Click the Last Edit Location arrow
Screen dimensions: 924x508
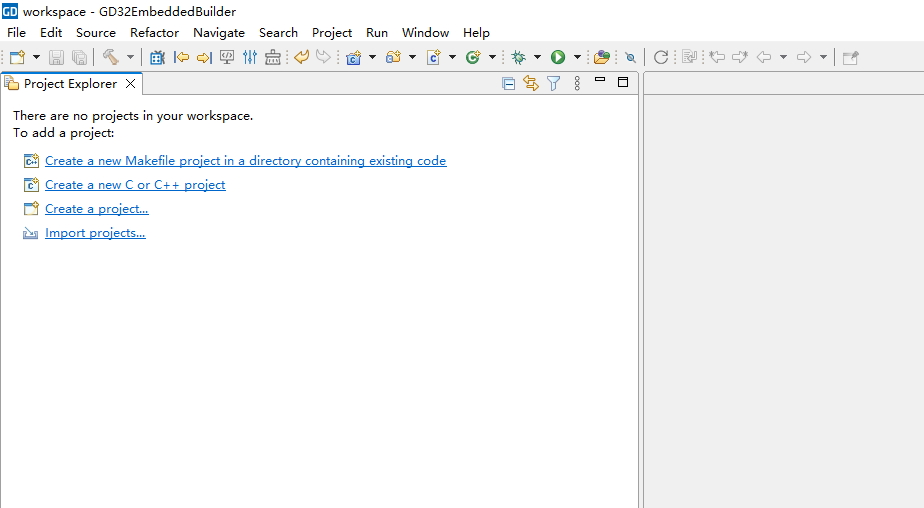click(x=717, y=57)
